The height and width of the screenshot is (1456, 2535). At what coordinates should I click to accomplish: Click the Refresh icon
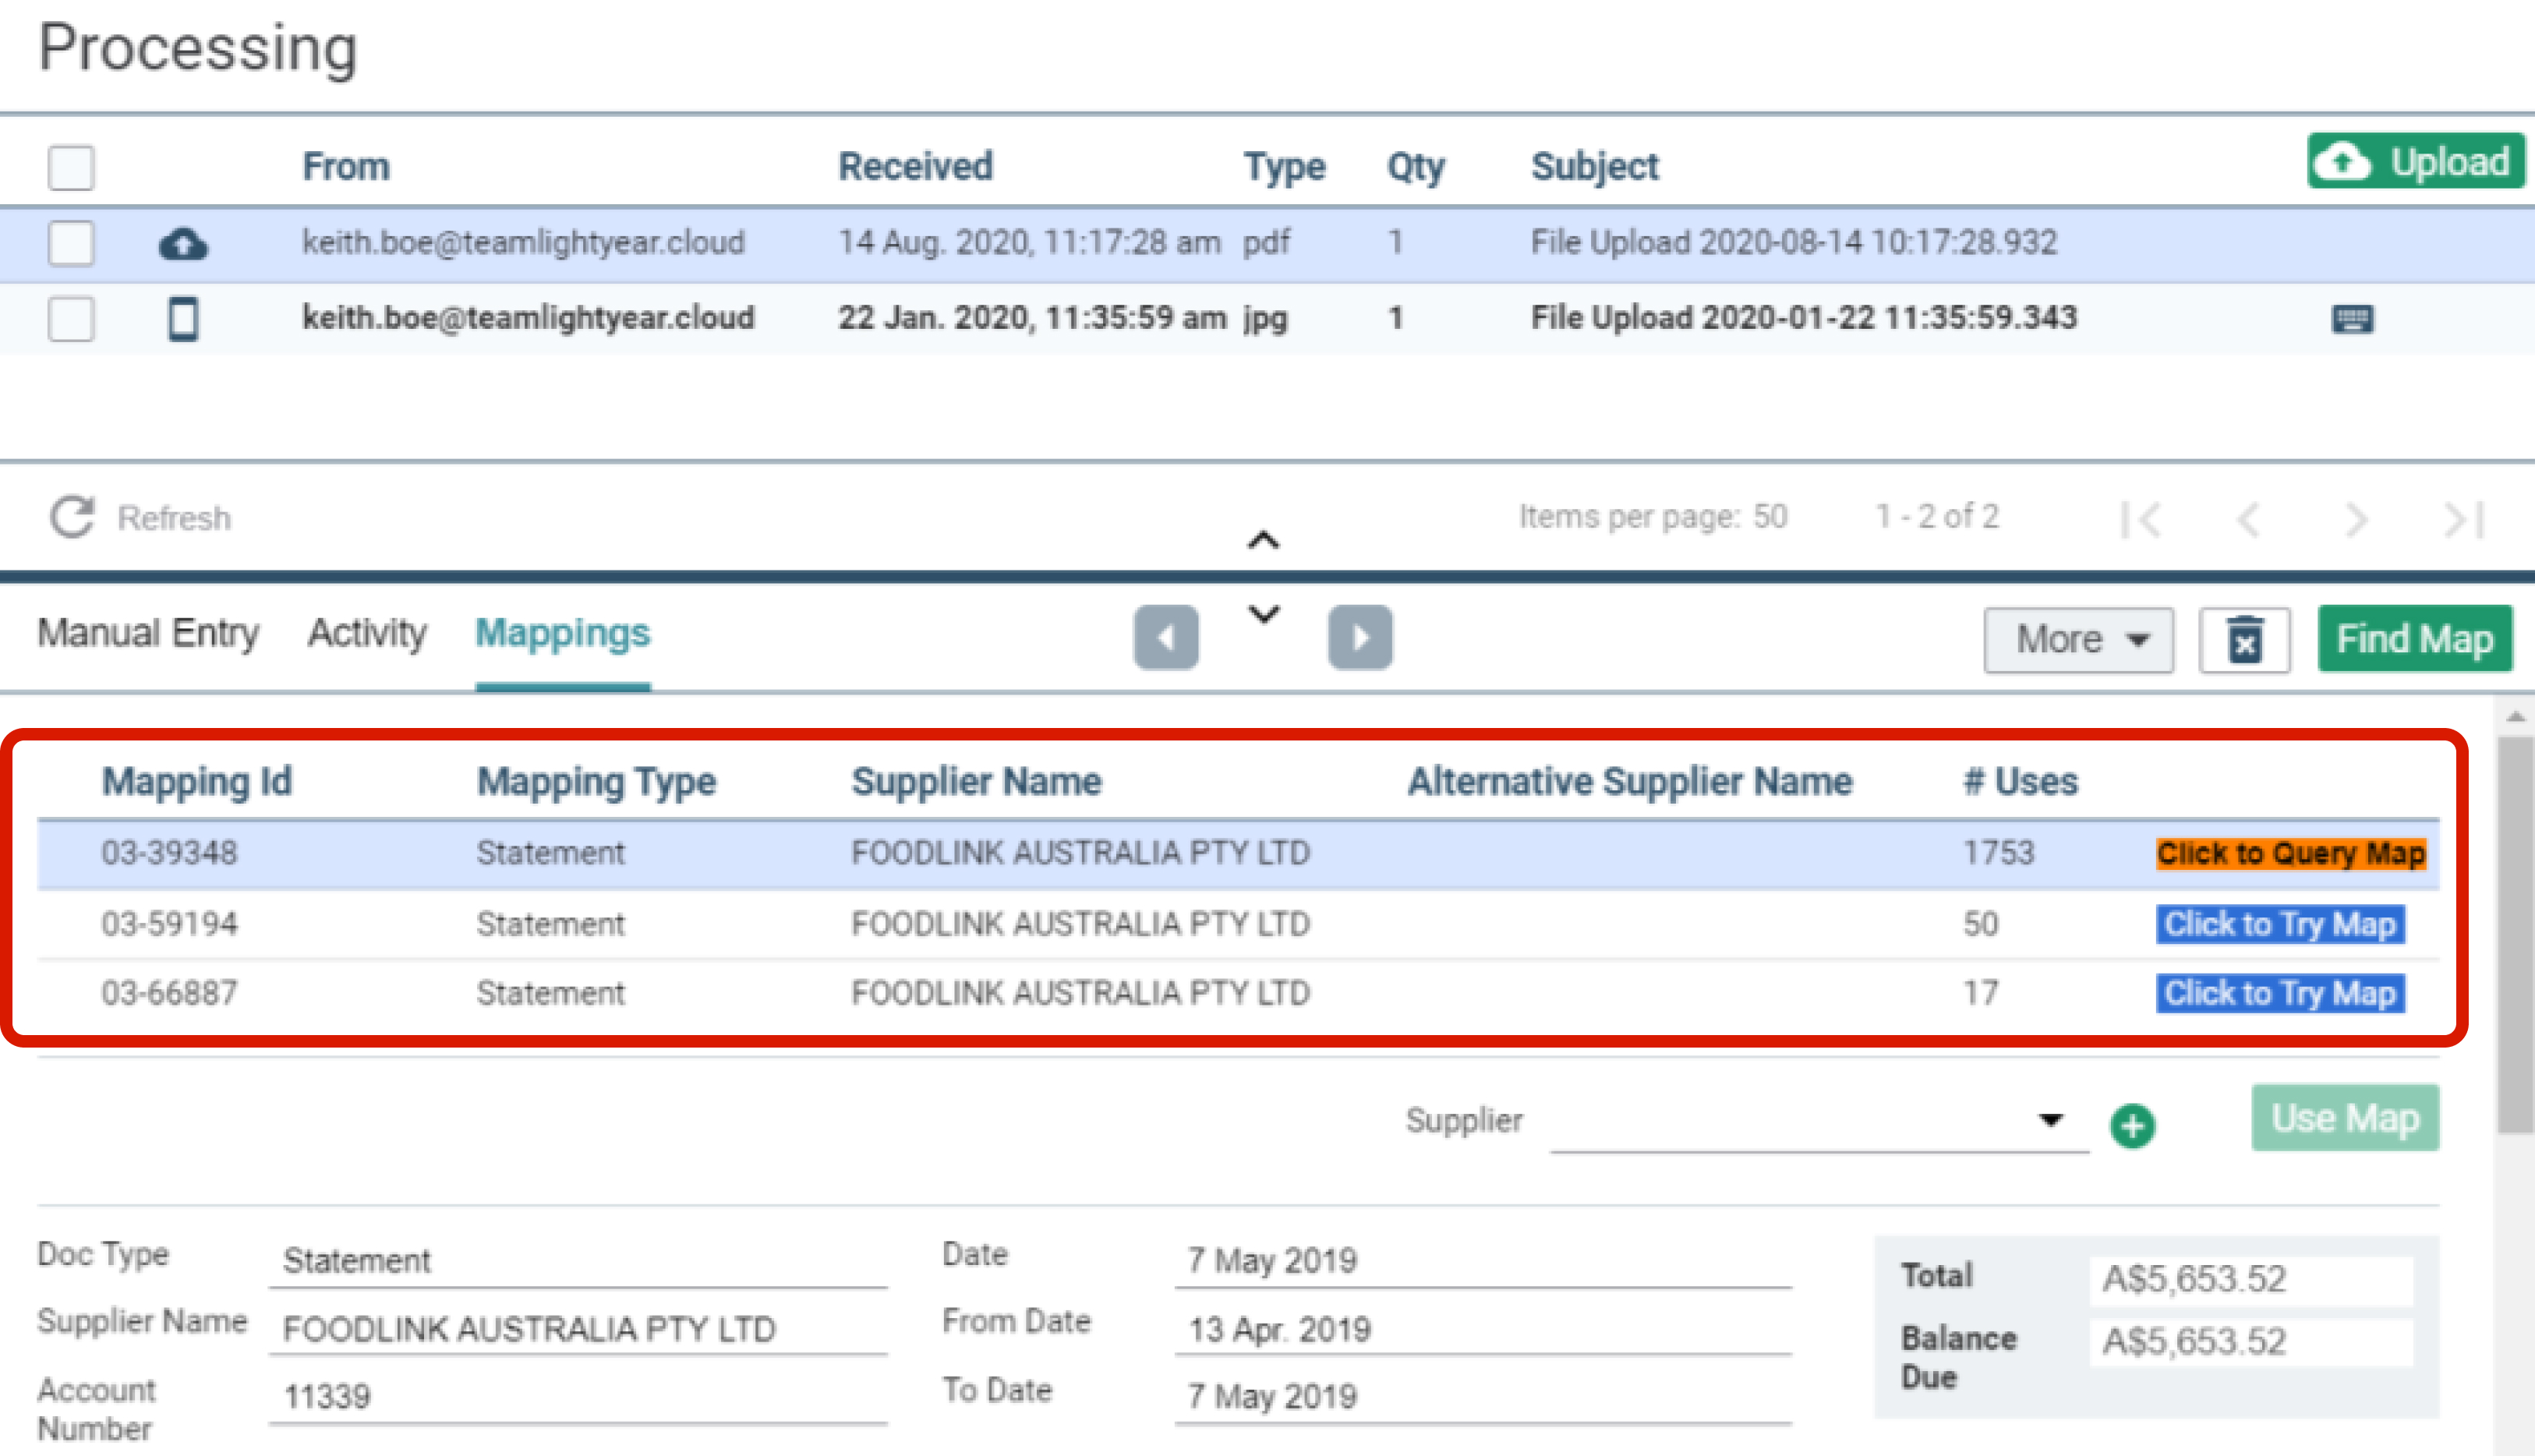72,517
